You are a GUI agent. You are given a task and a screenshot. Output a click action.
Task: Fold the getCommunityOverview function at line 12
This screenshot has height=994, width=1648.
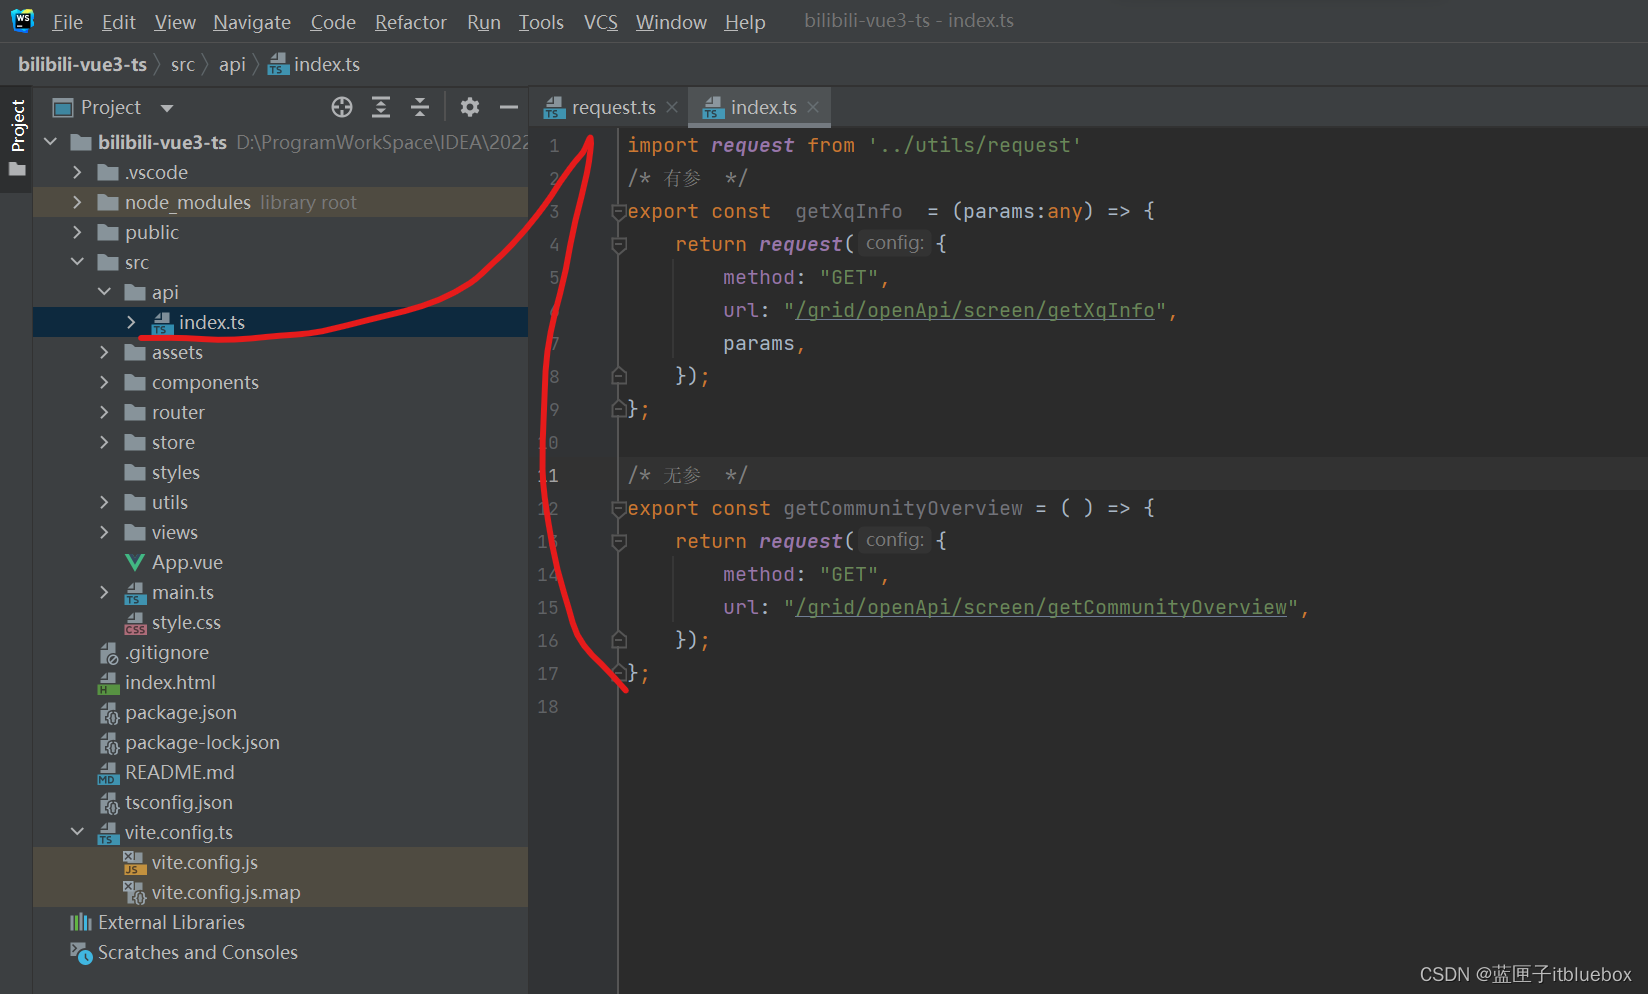pyautogui.click(x=619, y=509)
